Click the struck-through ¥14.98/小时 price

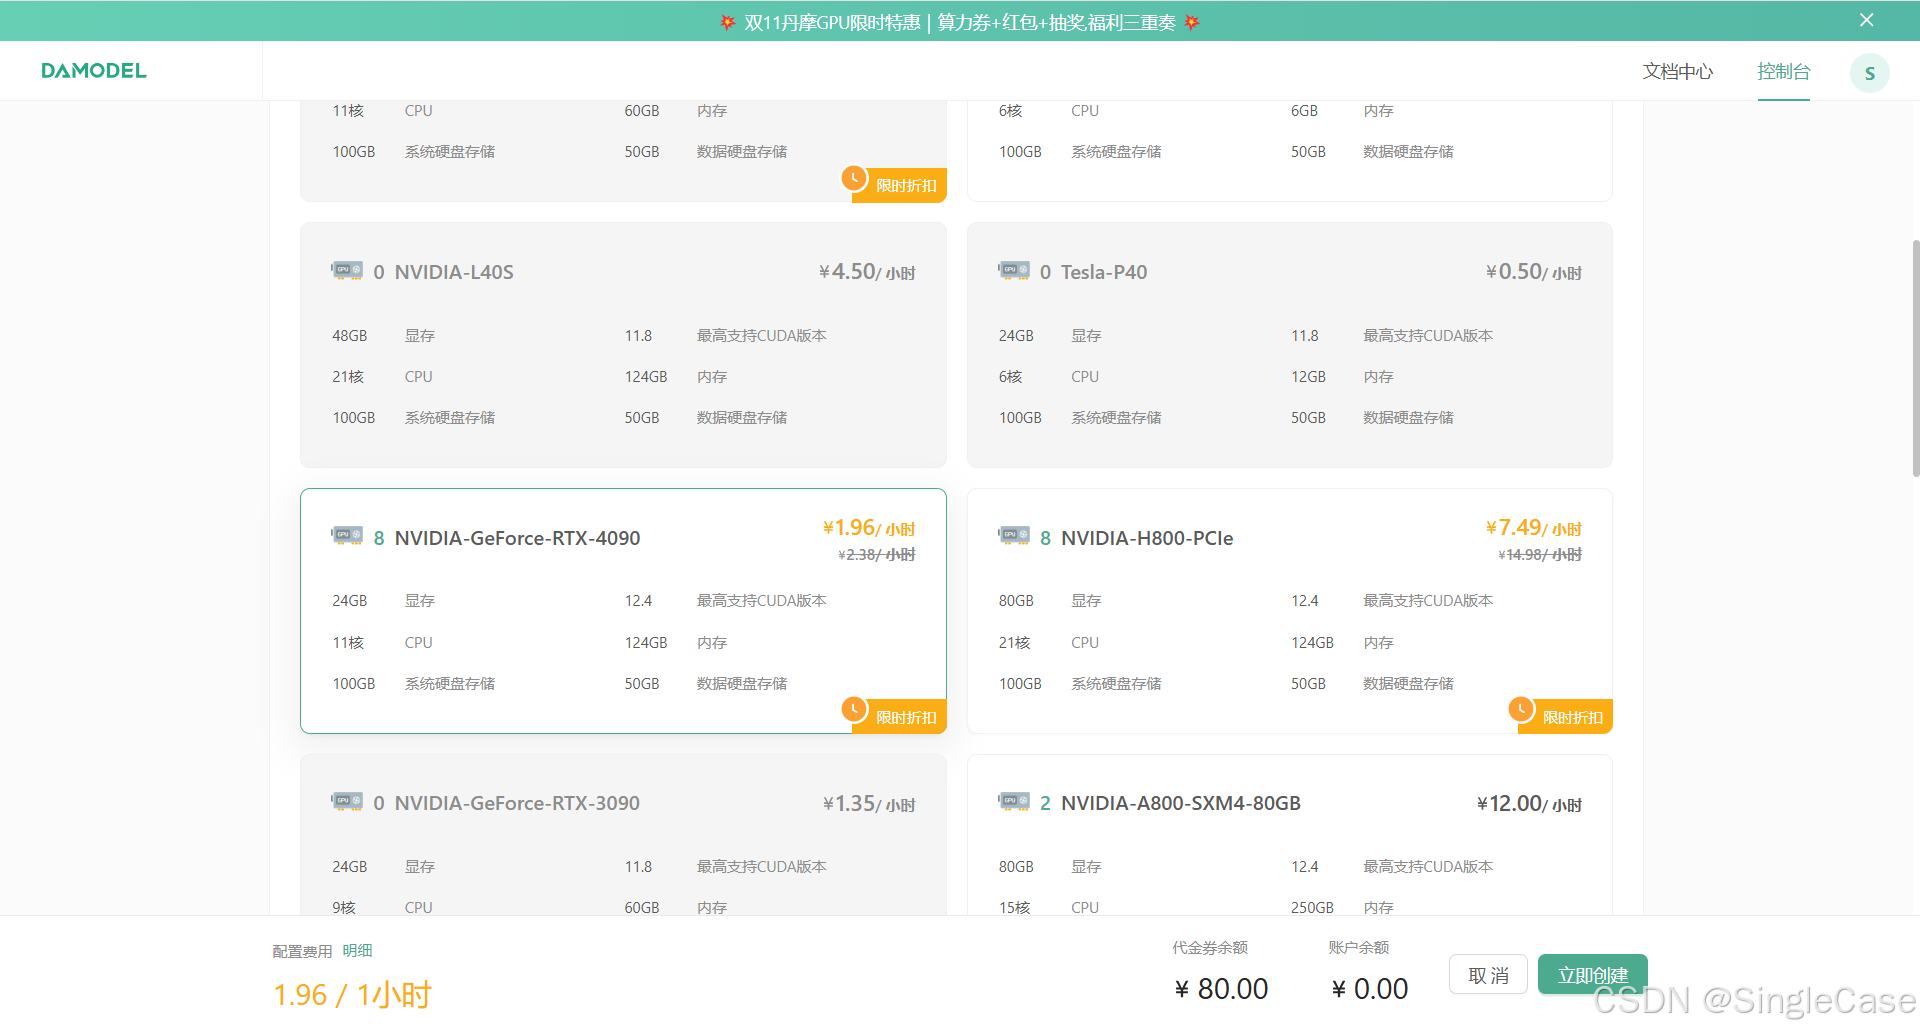click(1540, 555)
